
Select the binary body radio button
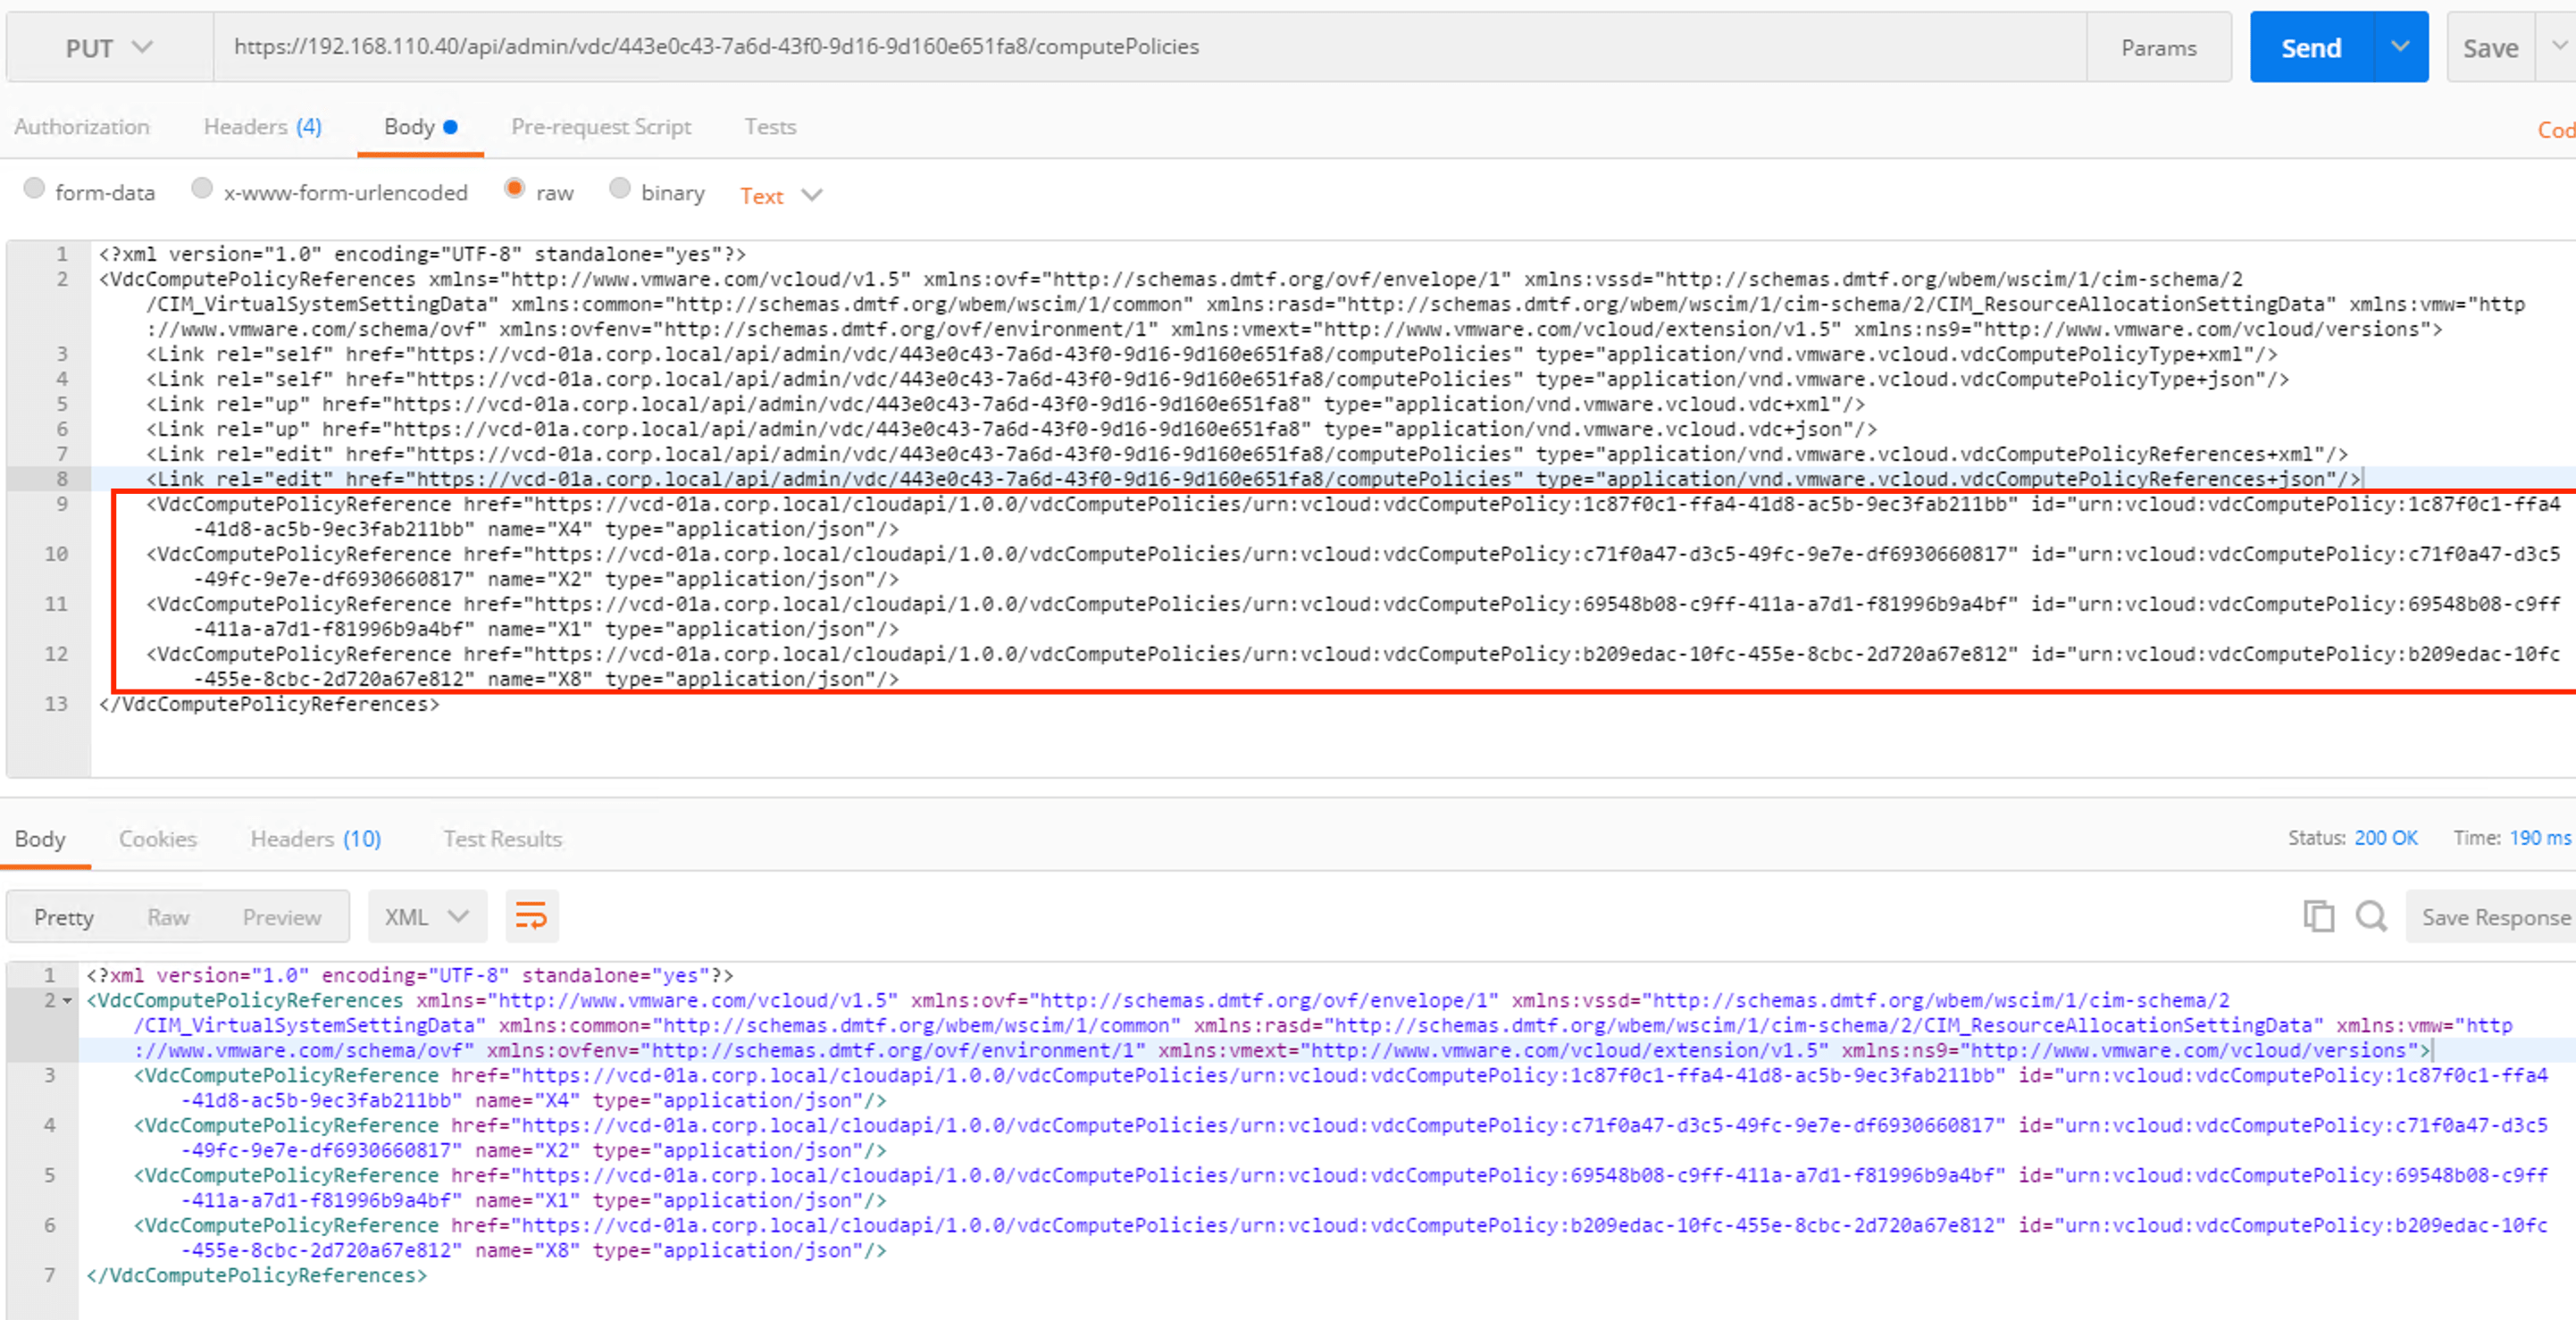coord(620,189)
